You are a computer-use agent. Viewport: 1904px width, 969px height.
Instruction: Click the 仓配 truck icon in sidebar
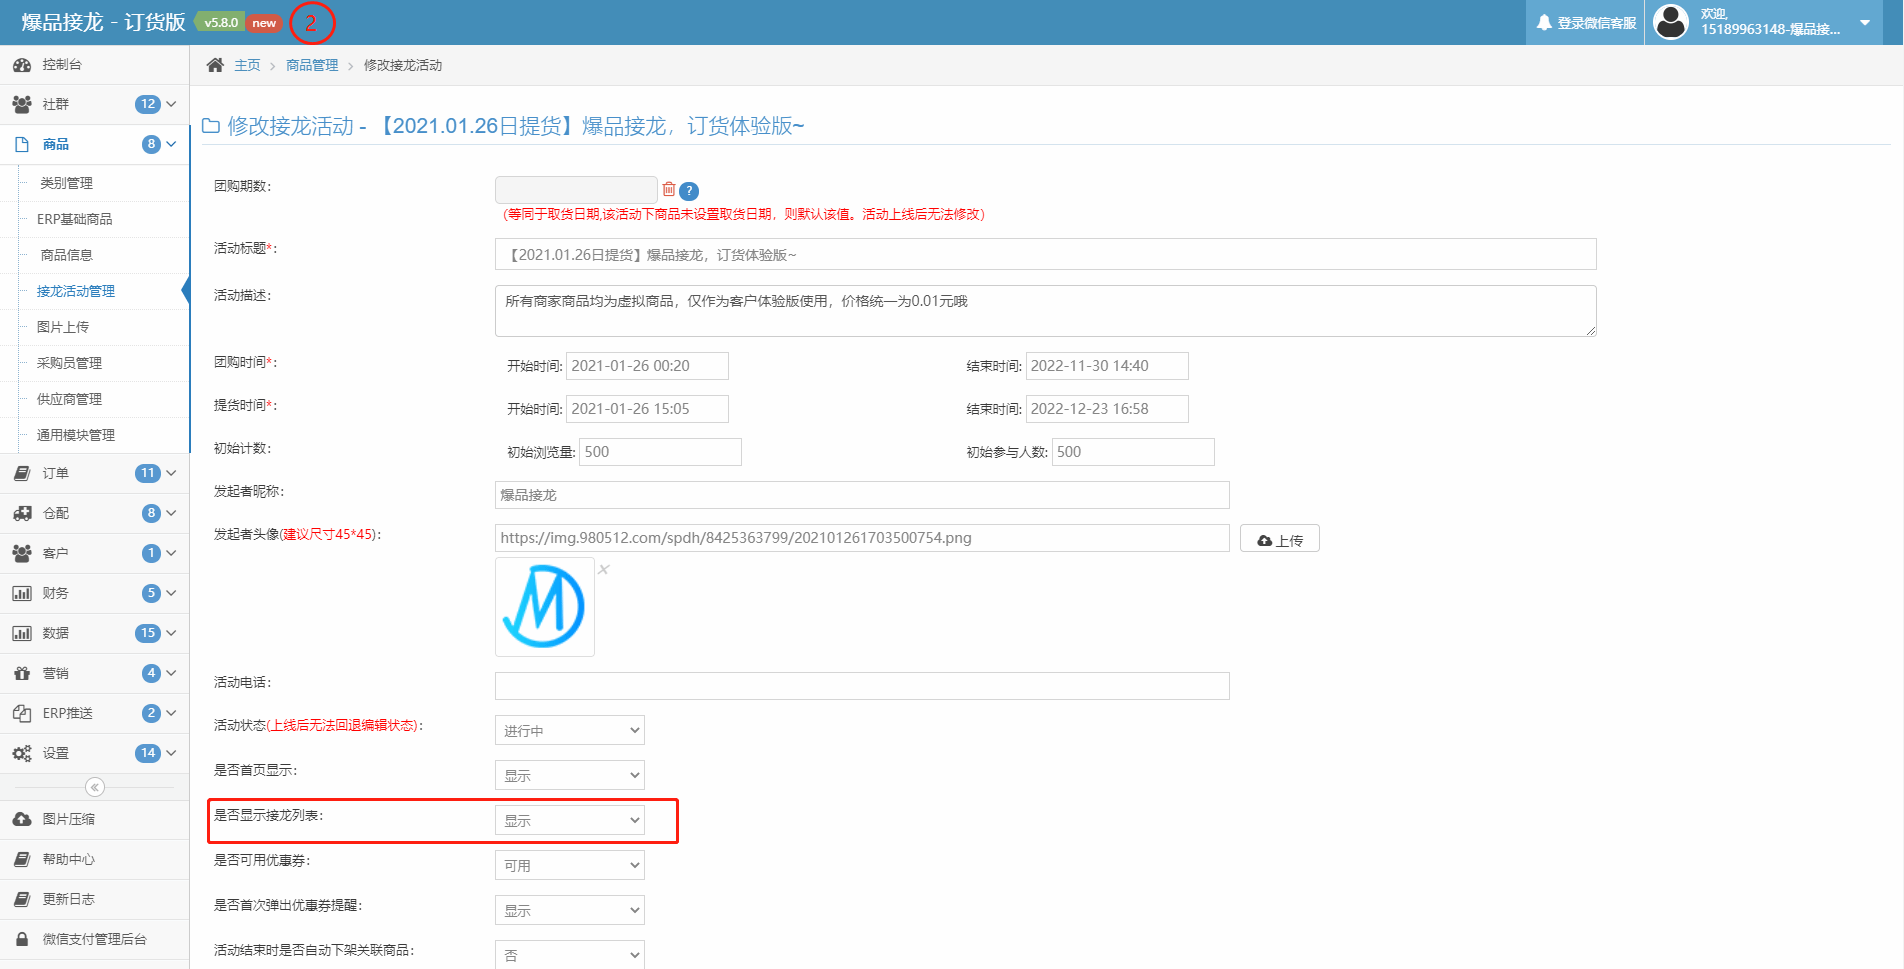(x=22, y=513)
